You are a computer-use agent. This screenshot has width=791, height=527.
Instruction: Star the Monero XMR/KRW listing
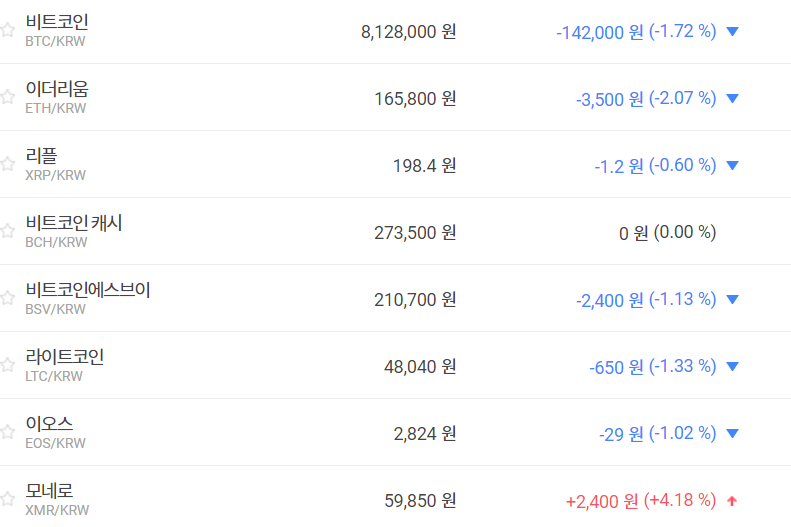click(8, 499)
